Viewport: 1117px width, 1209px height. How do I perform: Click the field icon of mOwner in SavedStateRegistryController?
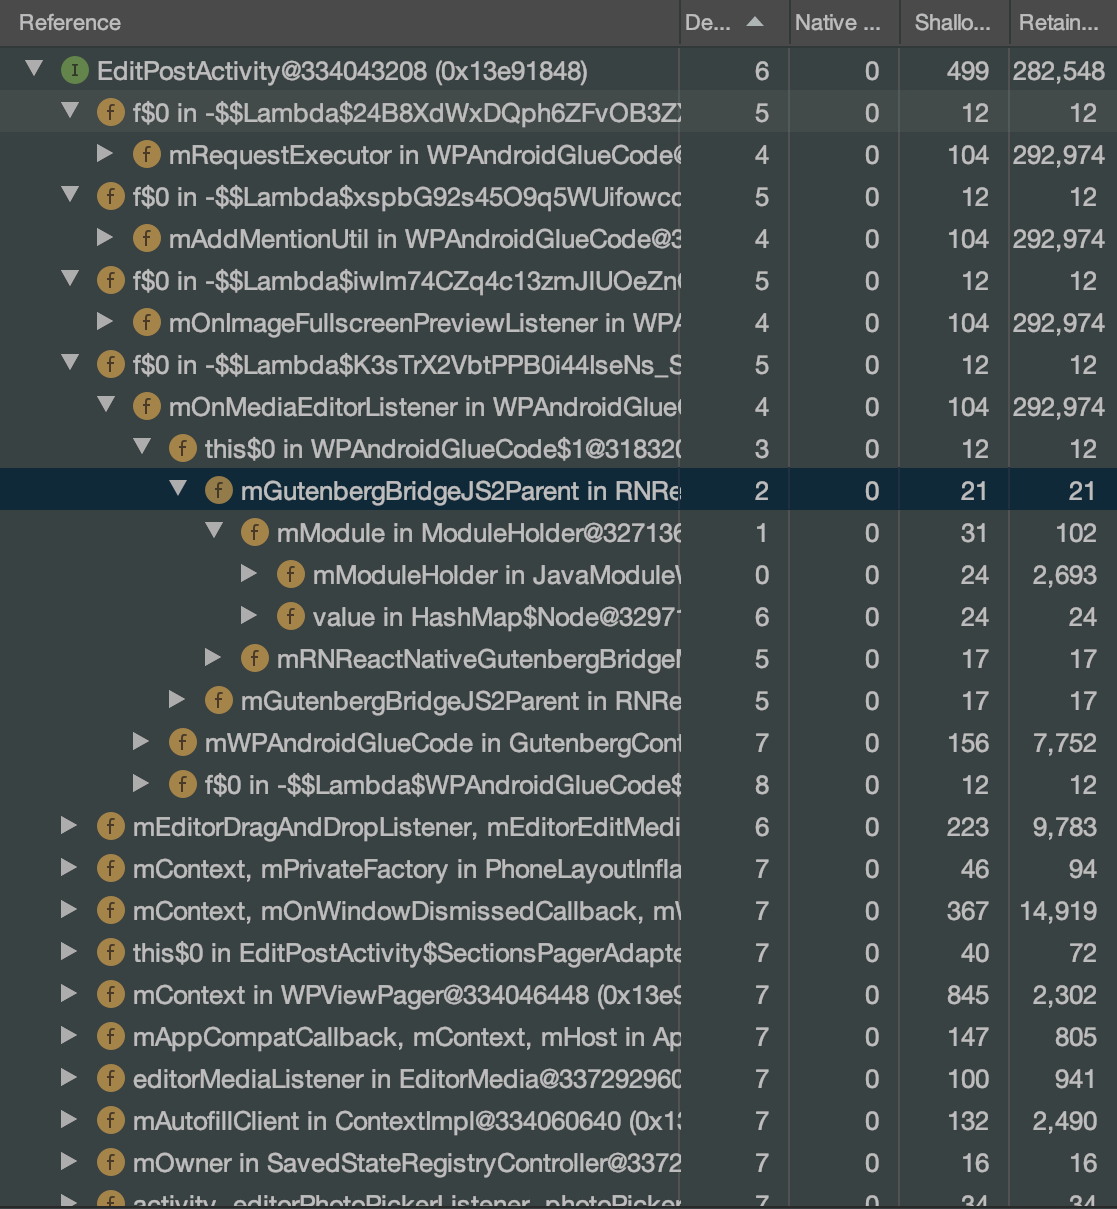coord(110,1162)
